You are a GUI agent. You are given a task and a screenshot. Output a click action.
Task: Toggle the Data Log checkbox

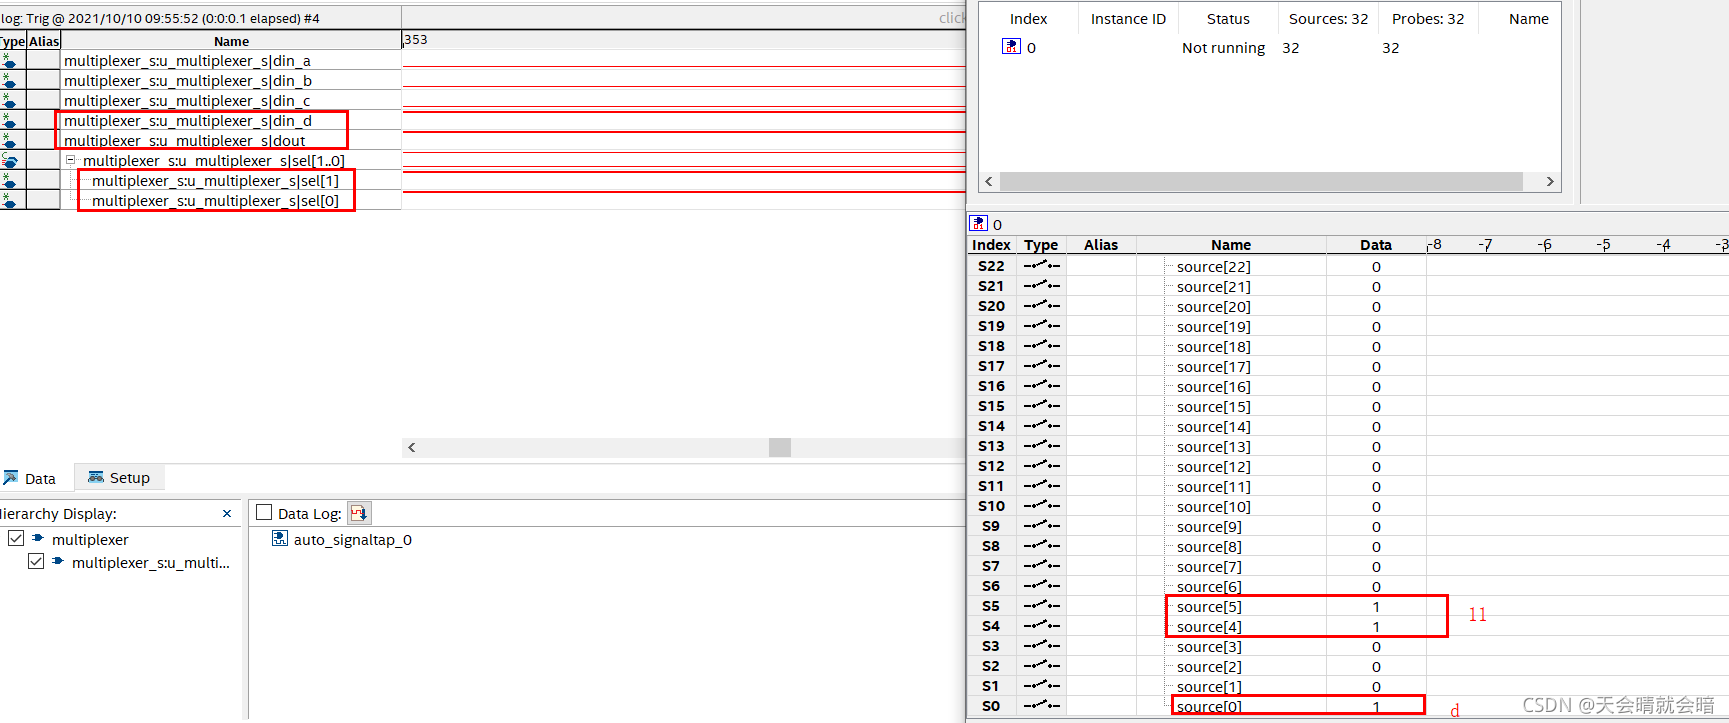coord(264,512)
